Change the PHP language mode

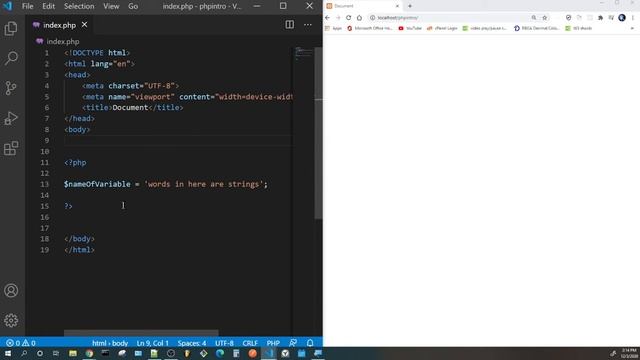273,343
